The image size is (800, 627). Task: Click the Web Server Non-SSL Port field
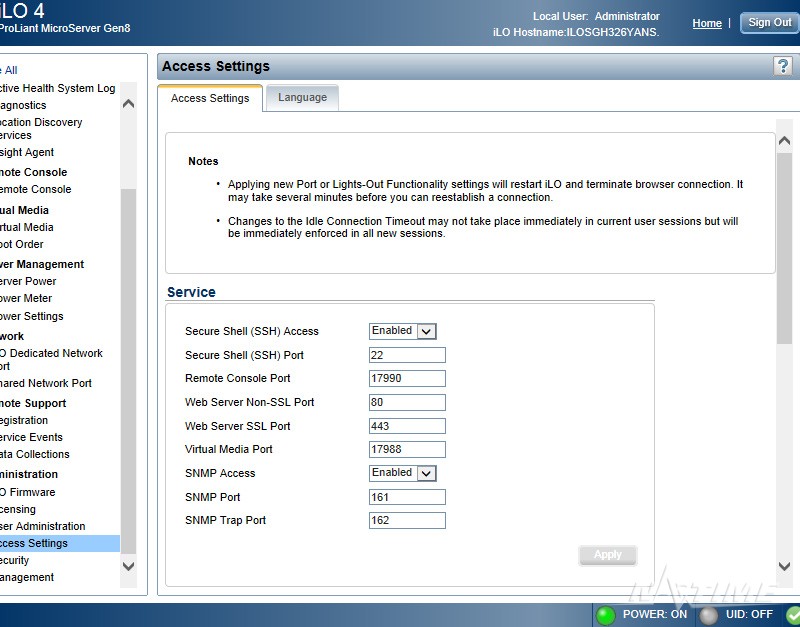(407, 403)
